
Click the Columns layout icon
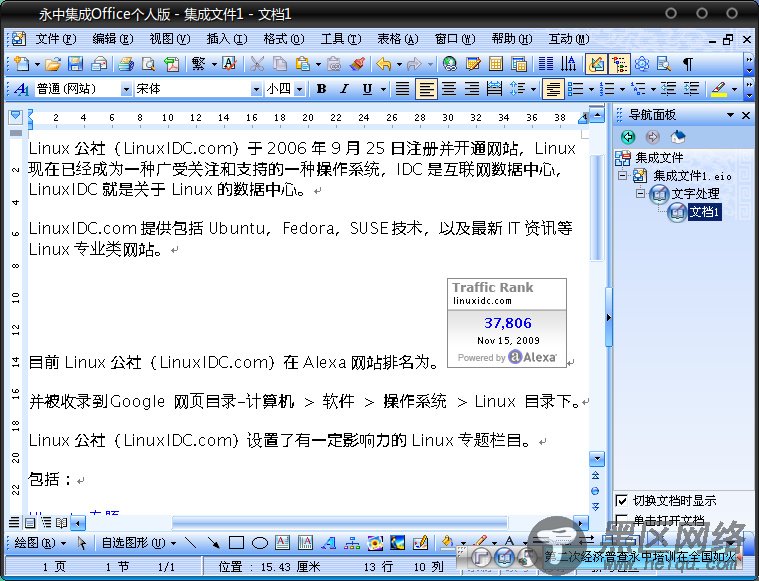click(546, 64)
